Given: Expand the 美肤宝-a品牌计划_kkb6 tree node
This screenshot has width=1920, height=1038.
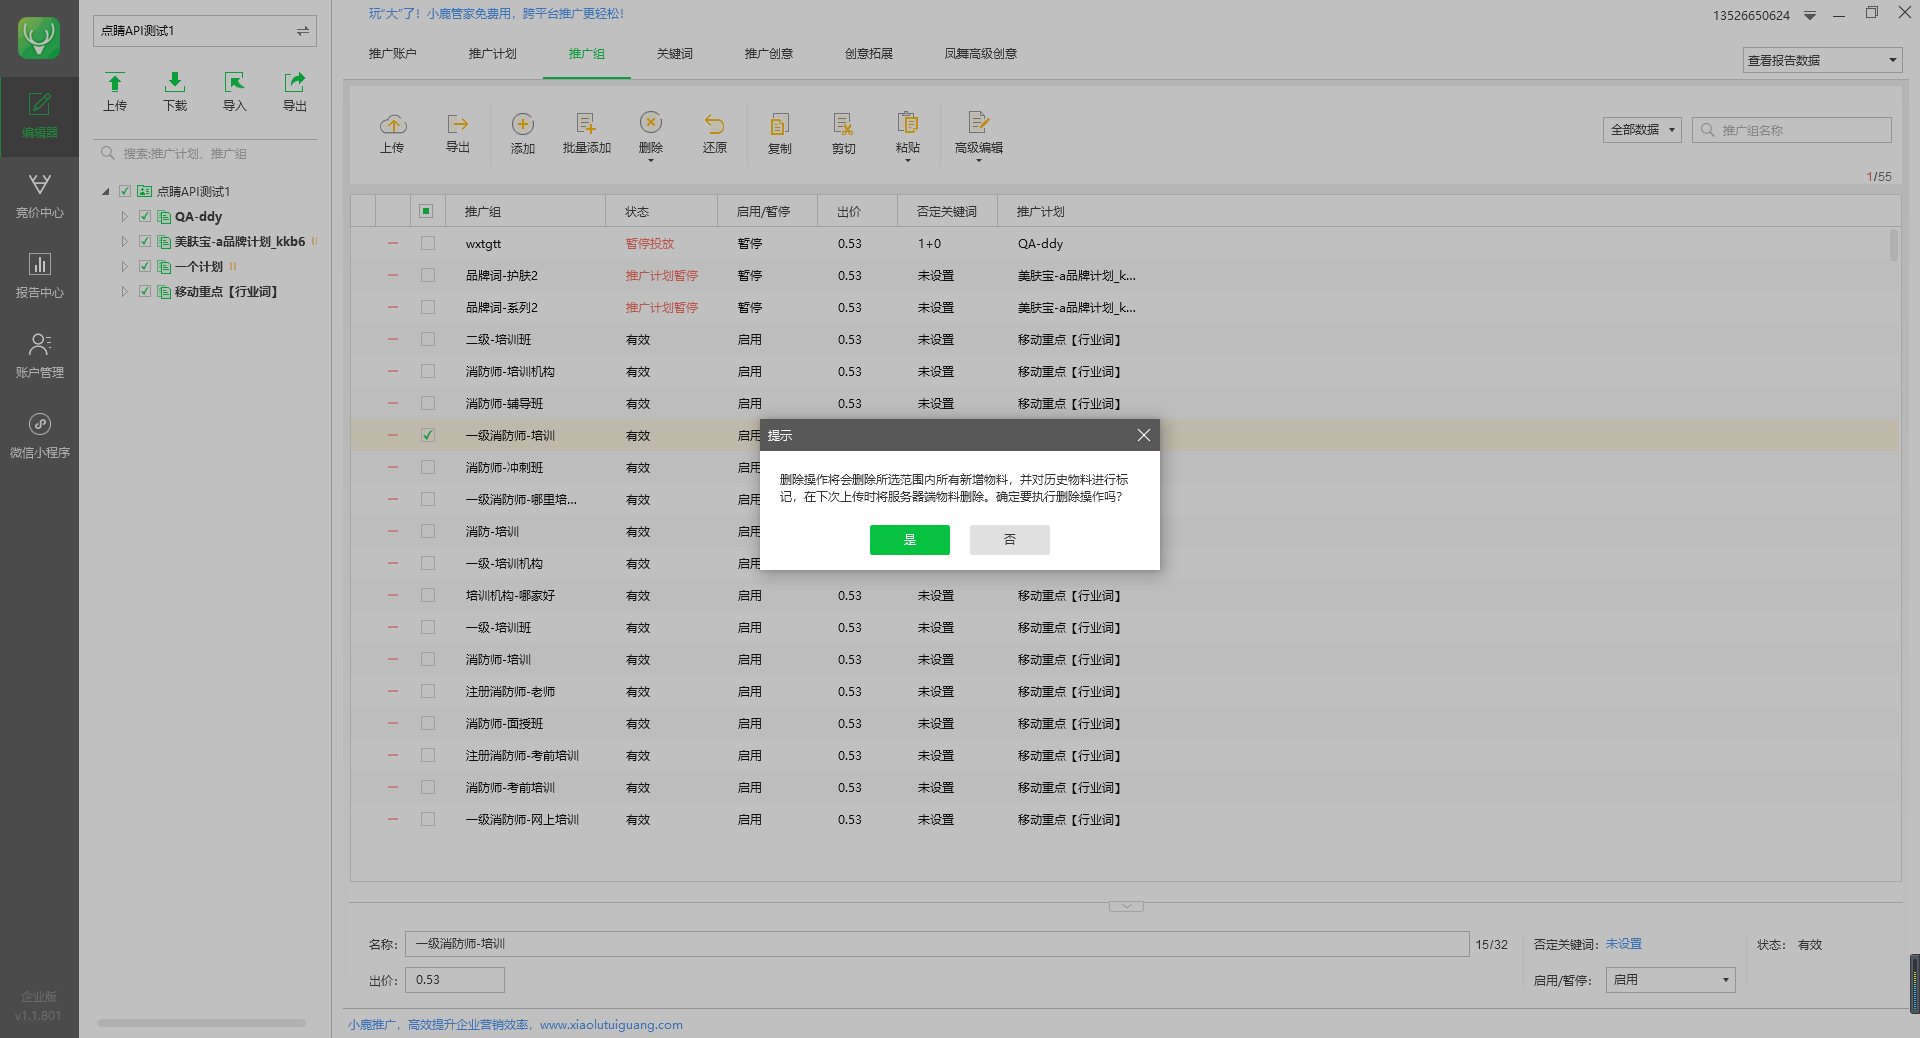Looking at the screenshot, I should 125,241.
